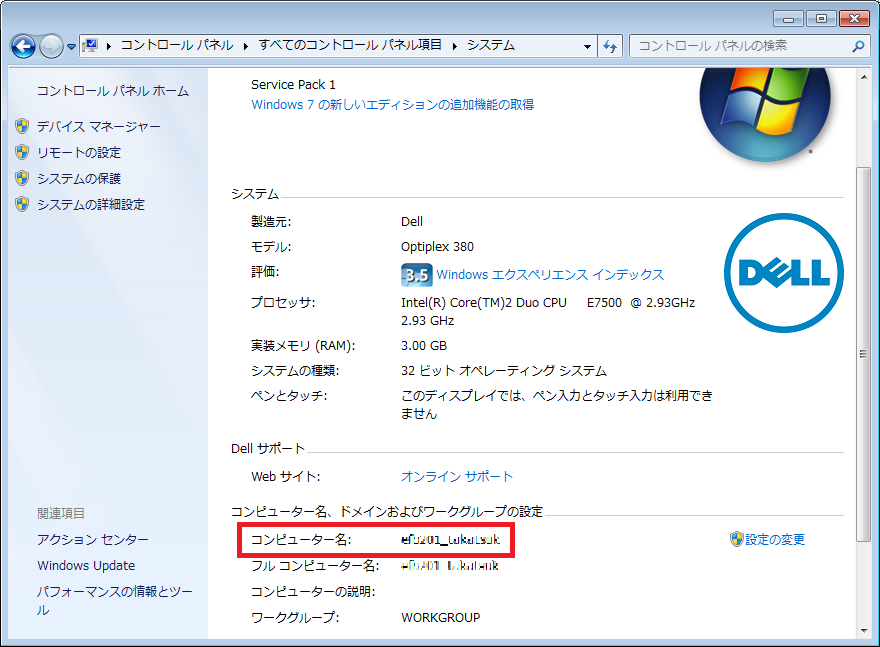Click the refresh button beside address bar
880x647 pixels.
tap(610, 47)
